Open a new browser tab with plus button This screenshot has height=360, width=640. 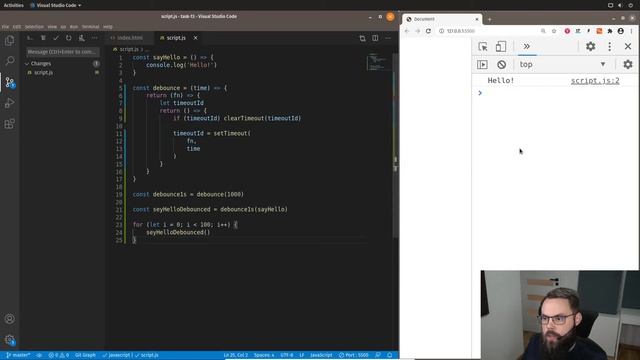pyautogui.click(x=489, y=19)
